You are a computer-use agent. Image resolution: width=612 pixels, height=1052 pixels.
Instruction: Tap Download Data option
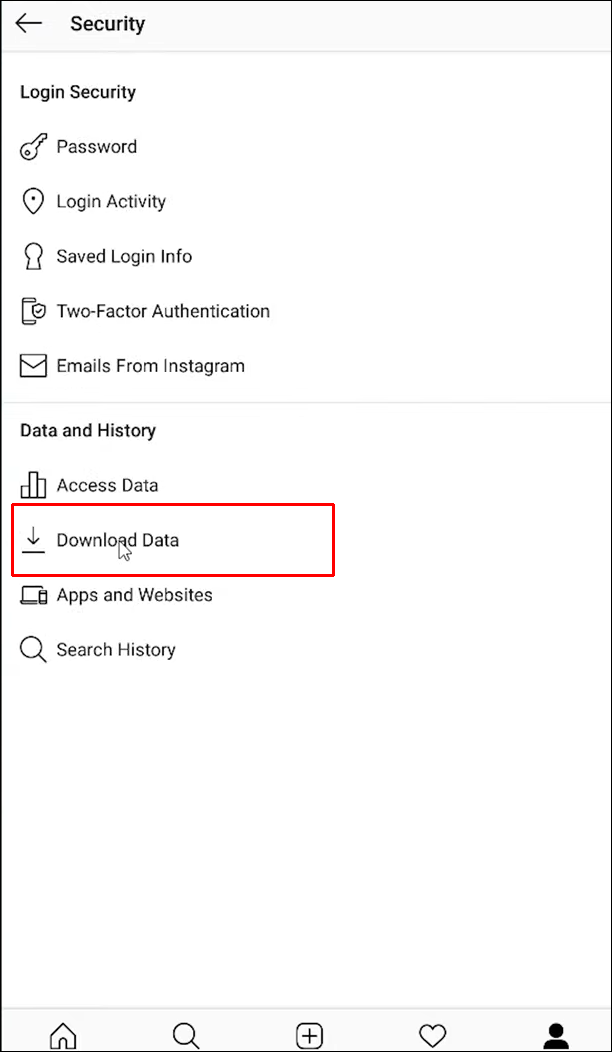pyautogui.click(x=118, y=541)
